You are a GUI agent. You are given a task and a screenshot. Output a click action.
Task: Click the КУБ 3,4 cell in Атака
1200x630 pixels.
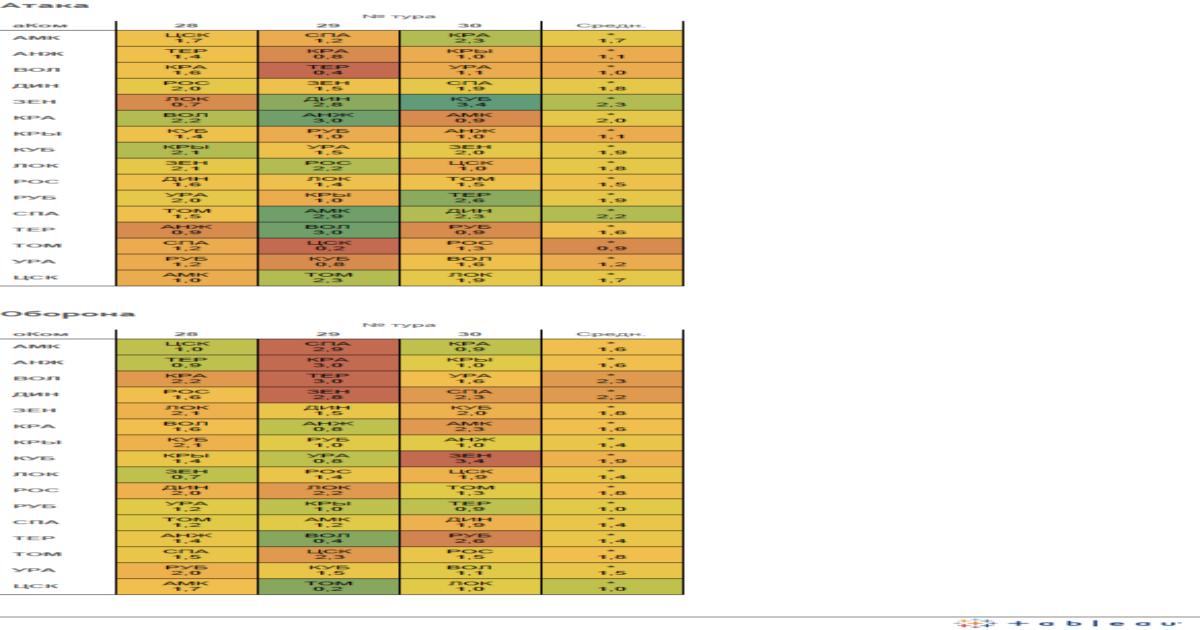pos(470,102)
